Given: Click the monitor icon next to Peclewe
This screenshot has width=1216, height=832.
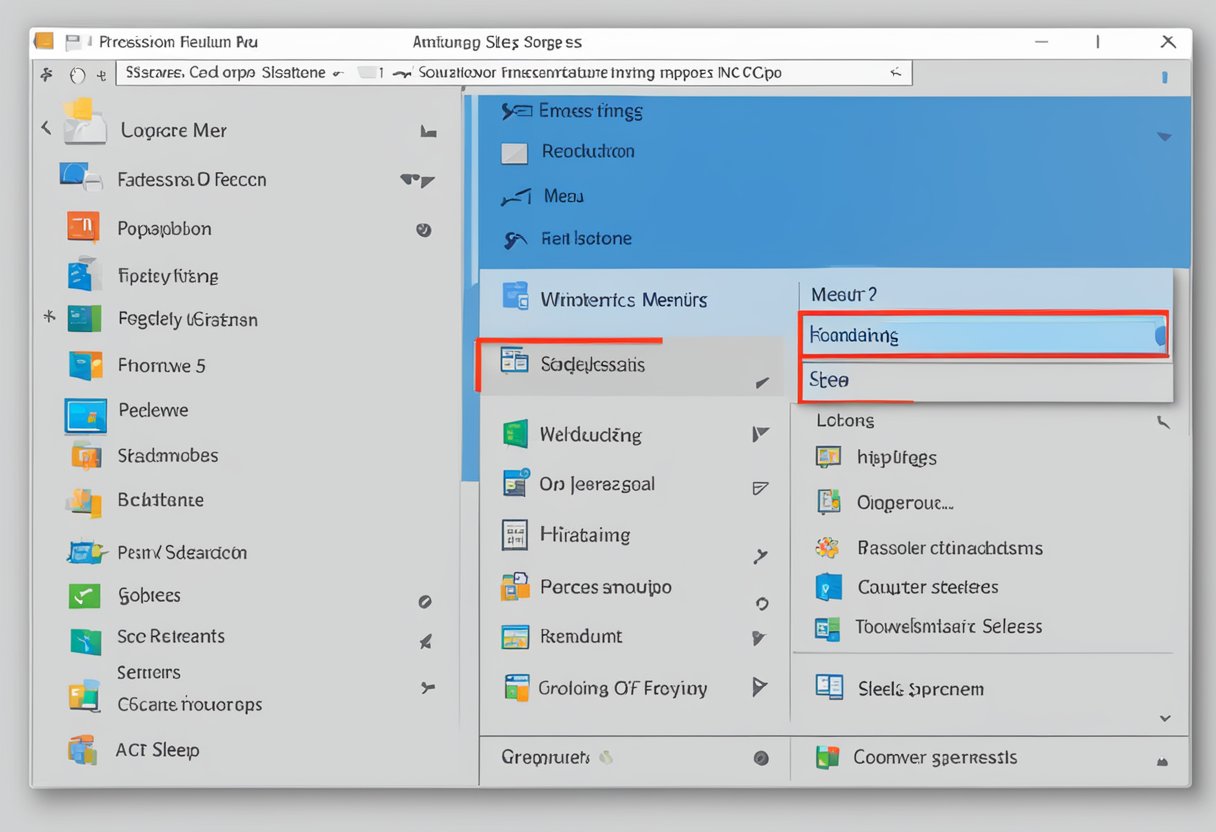Looking at the screenshot, I should [85, 415].
